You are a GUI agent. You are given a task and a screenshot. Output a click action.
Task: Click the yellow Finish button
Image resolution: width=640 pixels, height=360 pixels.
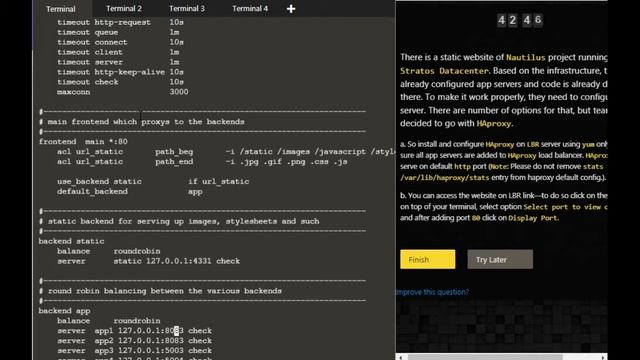(427, 259)
